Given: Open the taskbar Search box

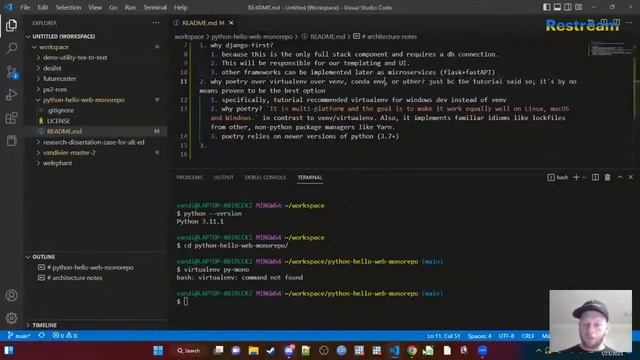Looking at the screenshot, I should coord(189,350).
